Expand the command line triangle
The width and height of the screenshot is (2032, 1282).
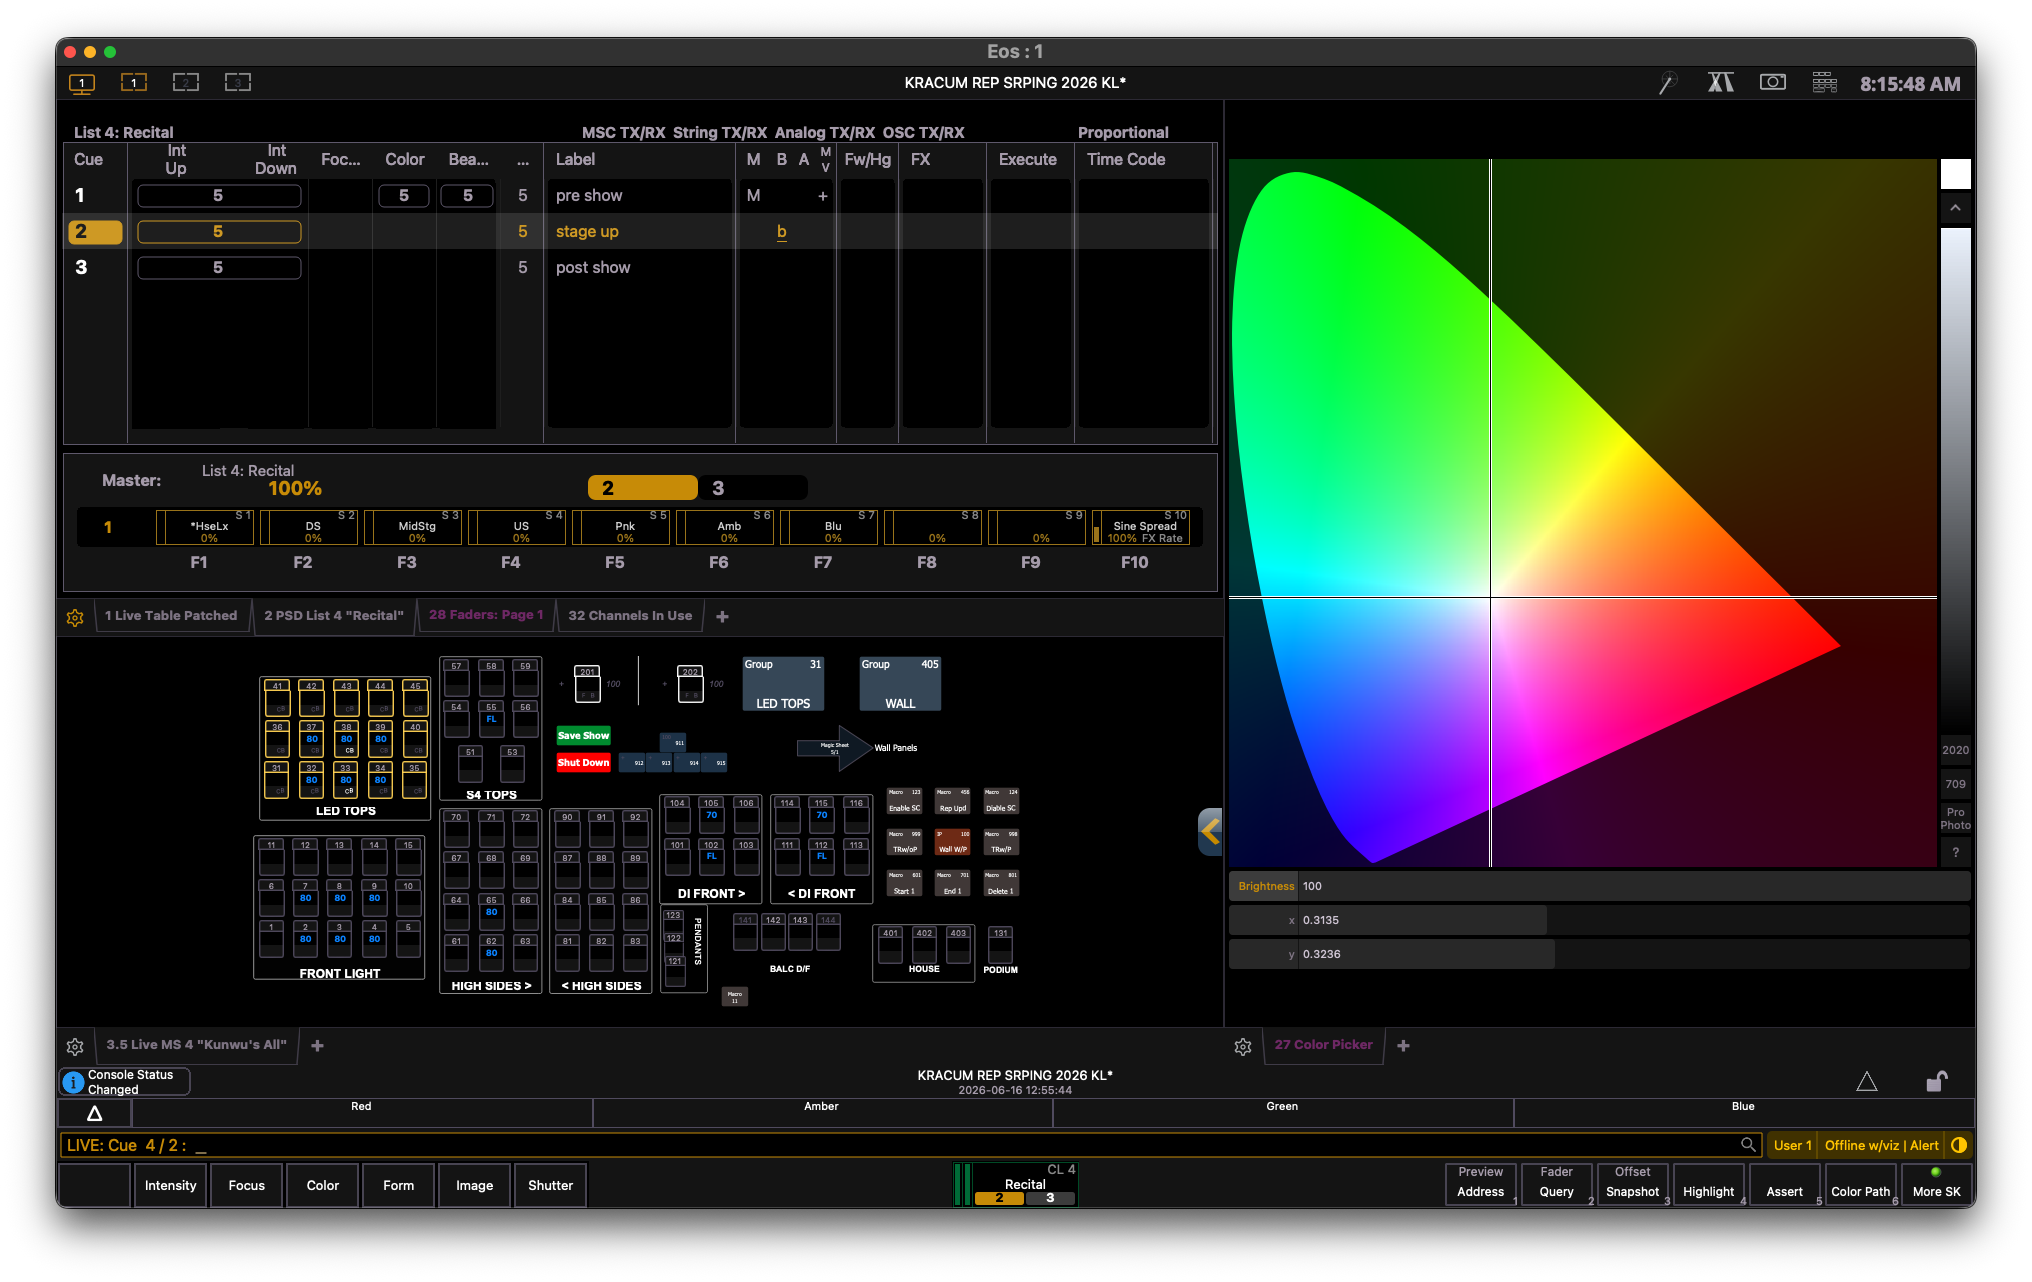click(95, 1113)
